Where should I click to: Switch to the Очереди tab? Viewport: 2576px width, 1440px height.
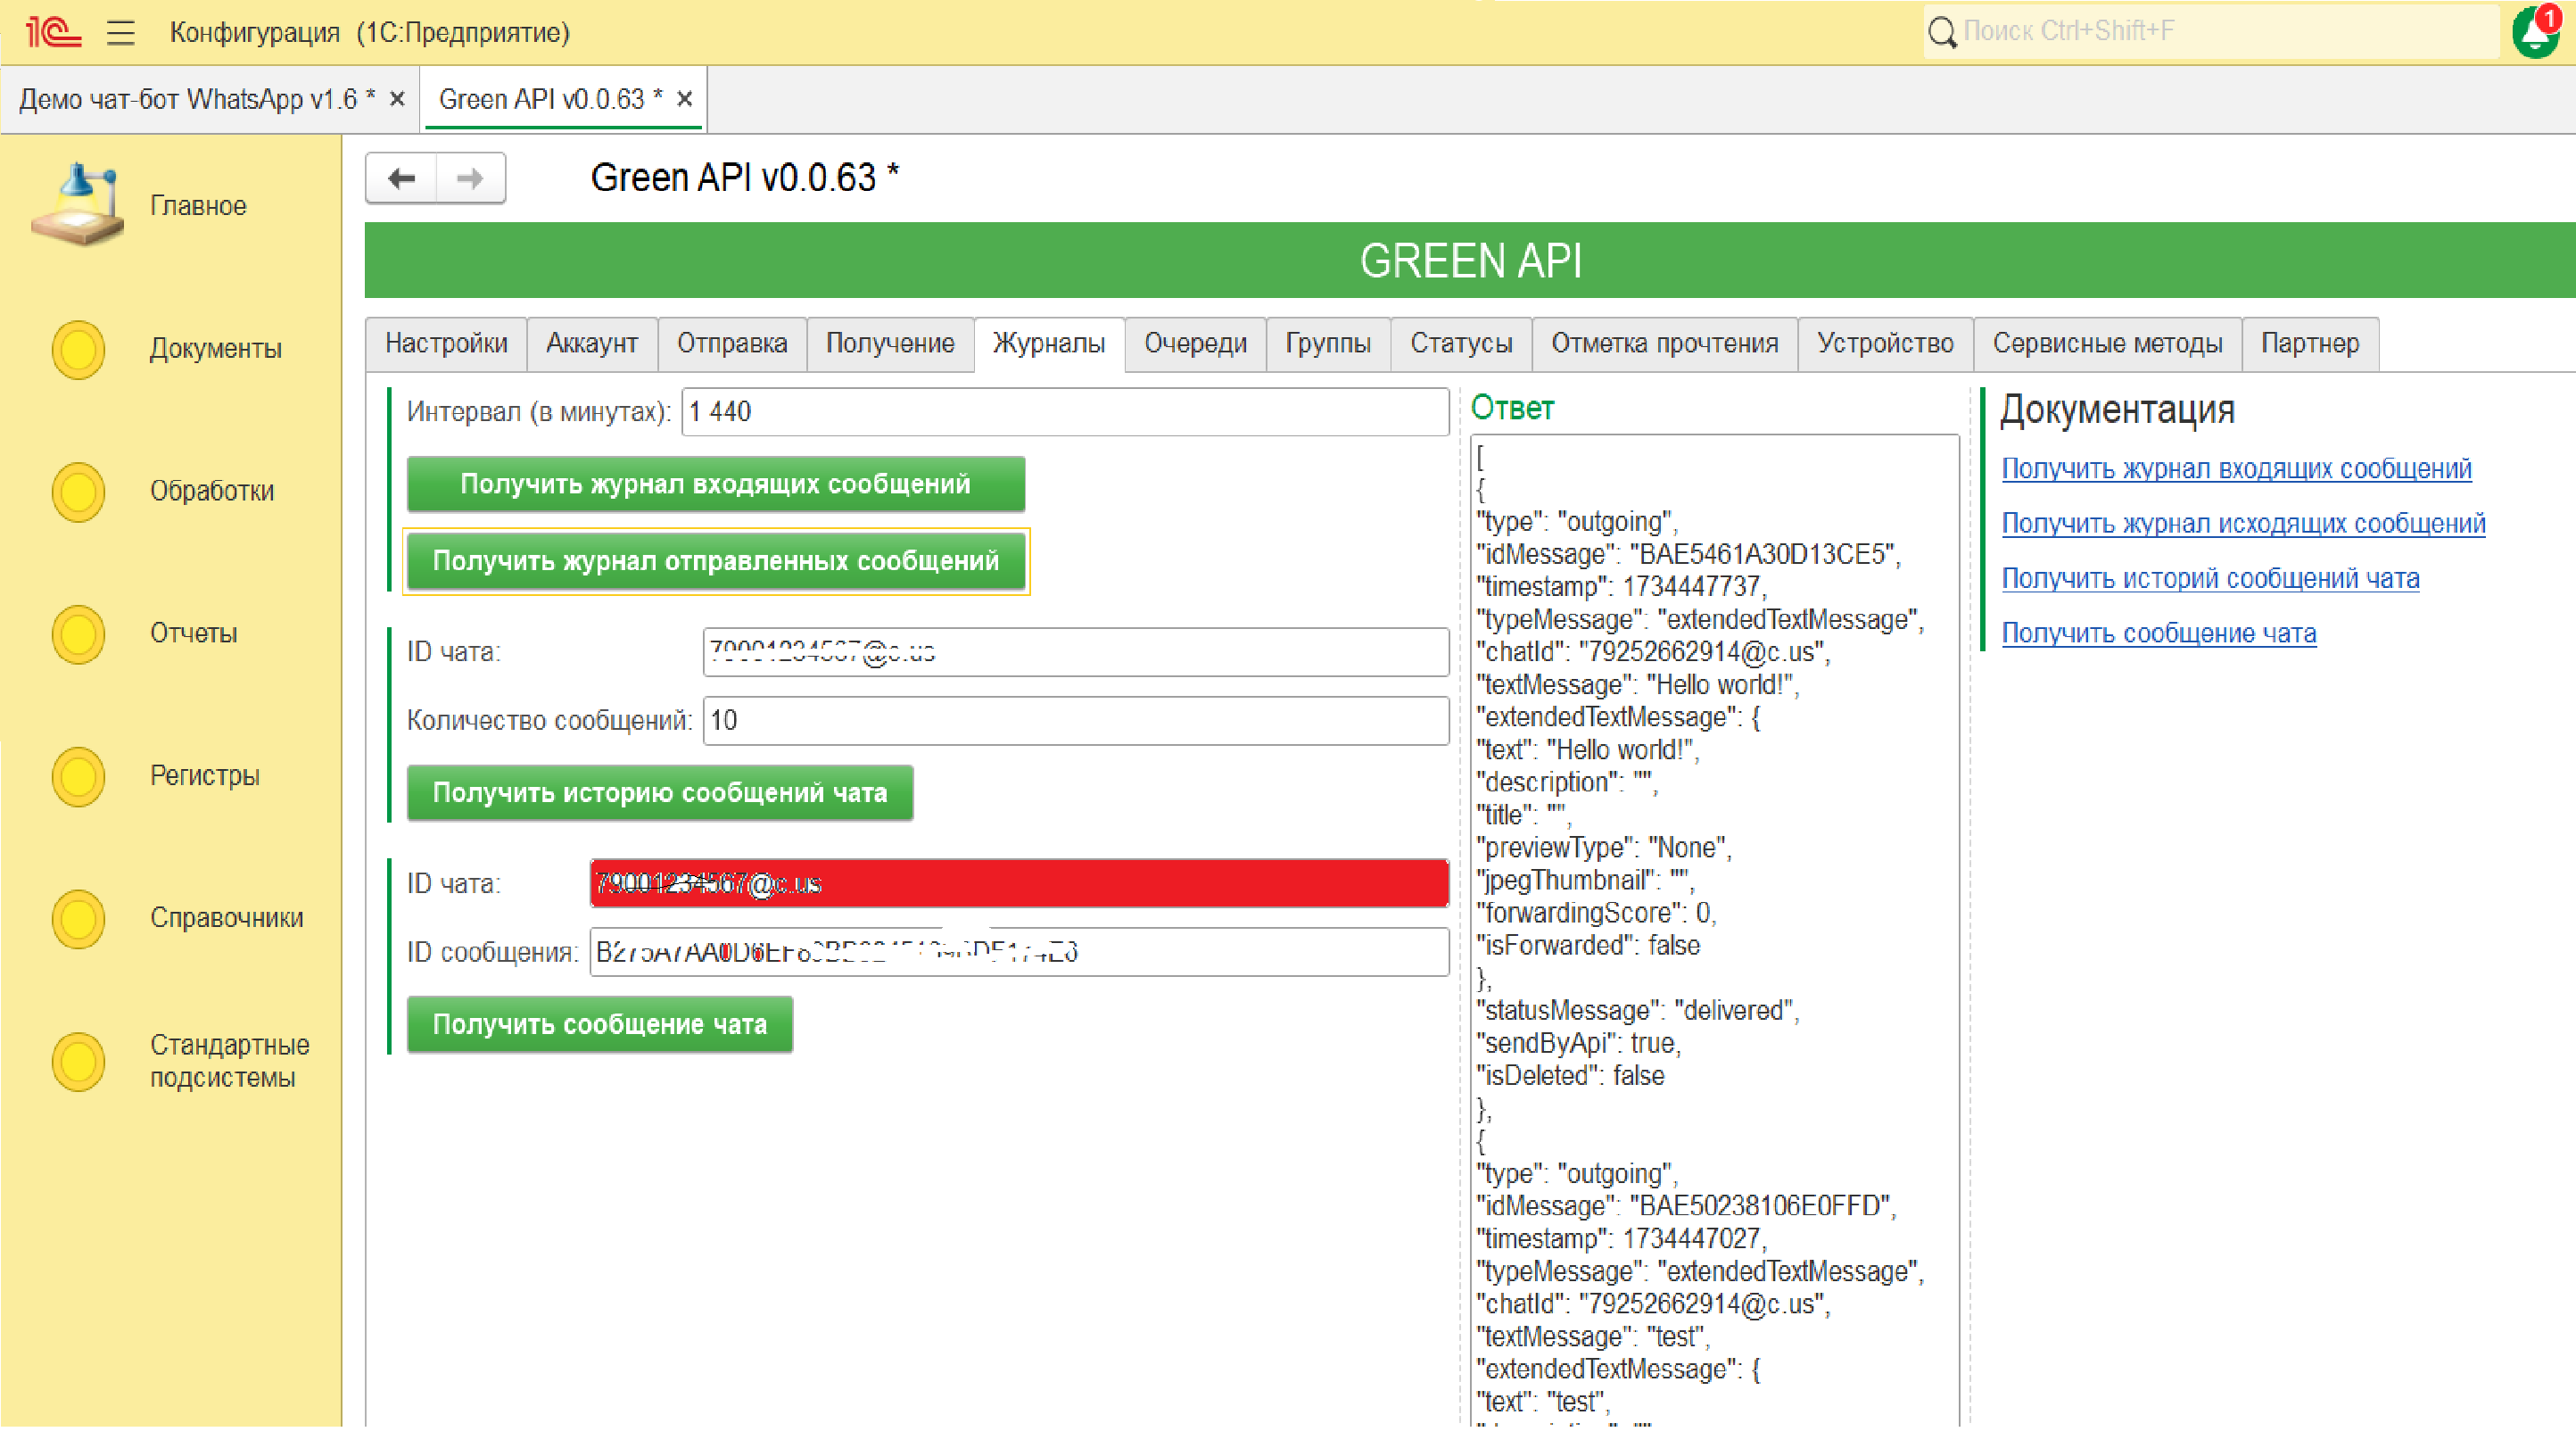point(1195,344)
